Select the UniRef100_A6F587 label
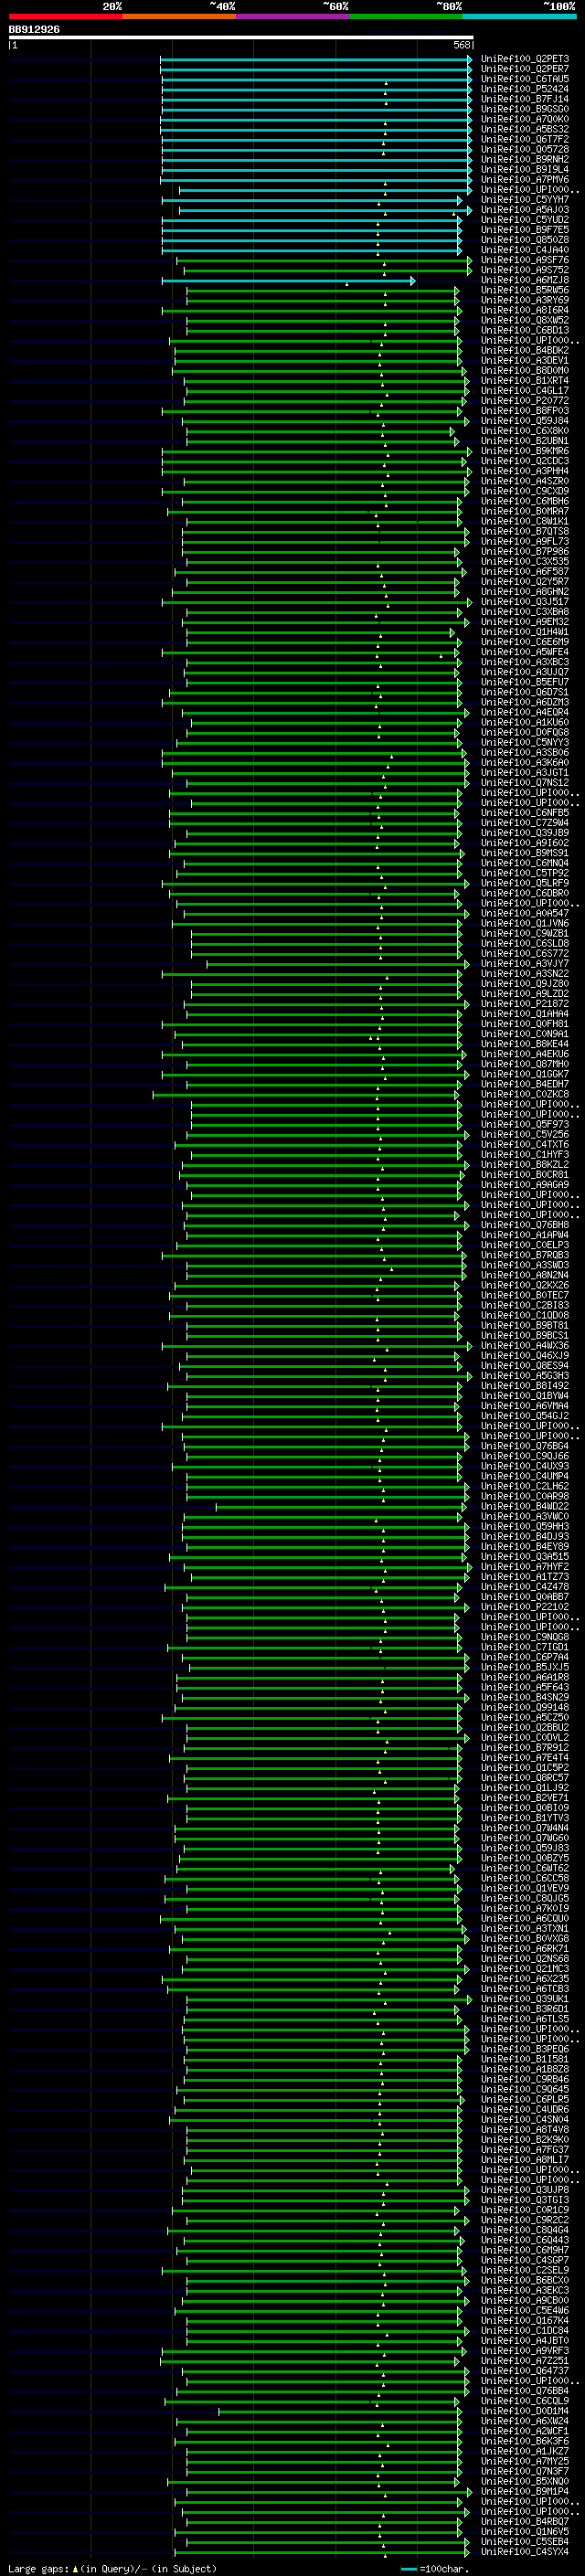Image resolution: width=585 pixels, height=2576 pixels. [x=525, y=572]
